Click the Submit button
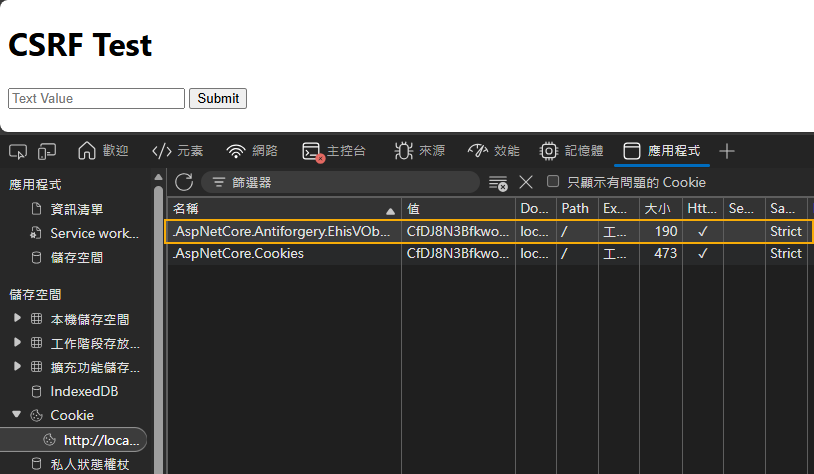Screen dimensions: 814x474 tap(218, 98)
